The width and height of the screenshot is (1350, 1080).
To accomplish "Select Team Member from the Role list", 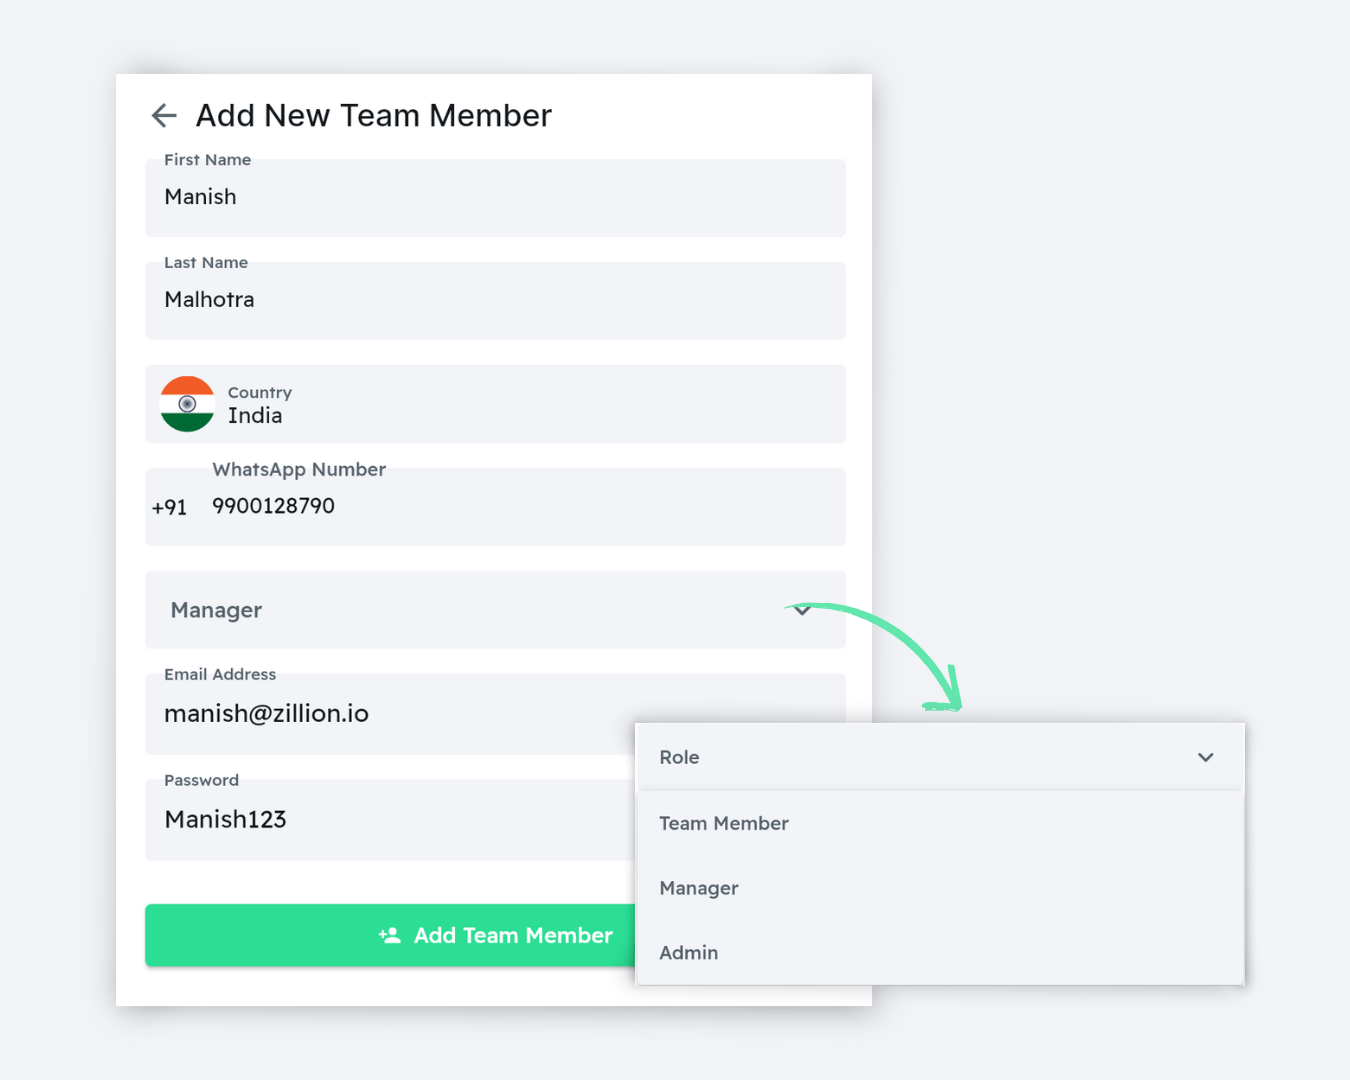I will [724, 824].
